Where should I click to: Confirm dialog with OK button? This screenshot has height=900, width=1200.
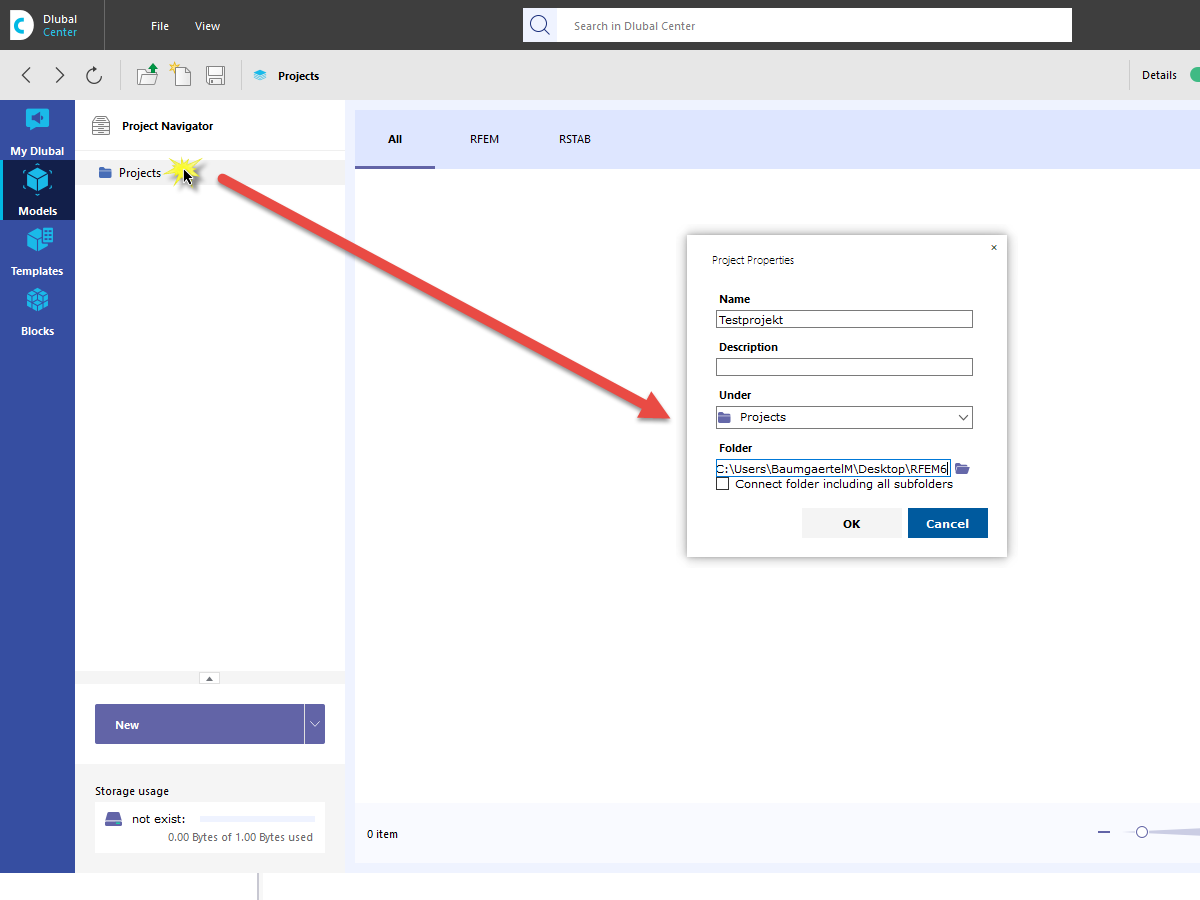click(851, 523)
